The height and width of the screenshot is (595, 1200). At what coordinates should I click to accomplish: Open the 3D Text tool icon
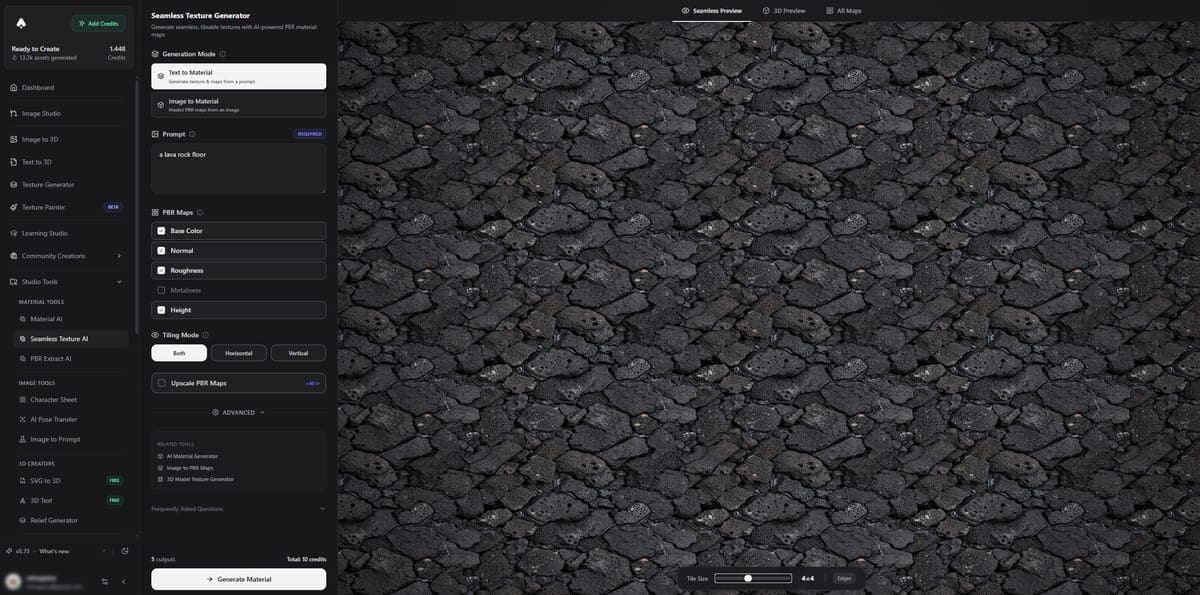click(x=23, y=500)
